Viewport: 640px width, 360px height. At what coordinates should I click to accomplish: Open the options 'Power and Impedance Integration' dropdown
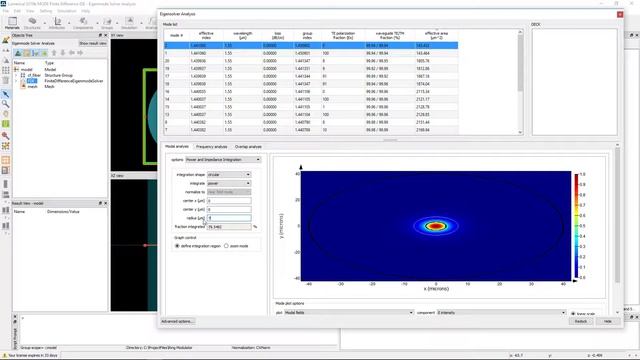point(223,160)
